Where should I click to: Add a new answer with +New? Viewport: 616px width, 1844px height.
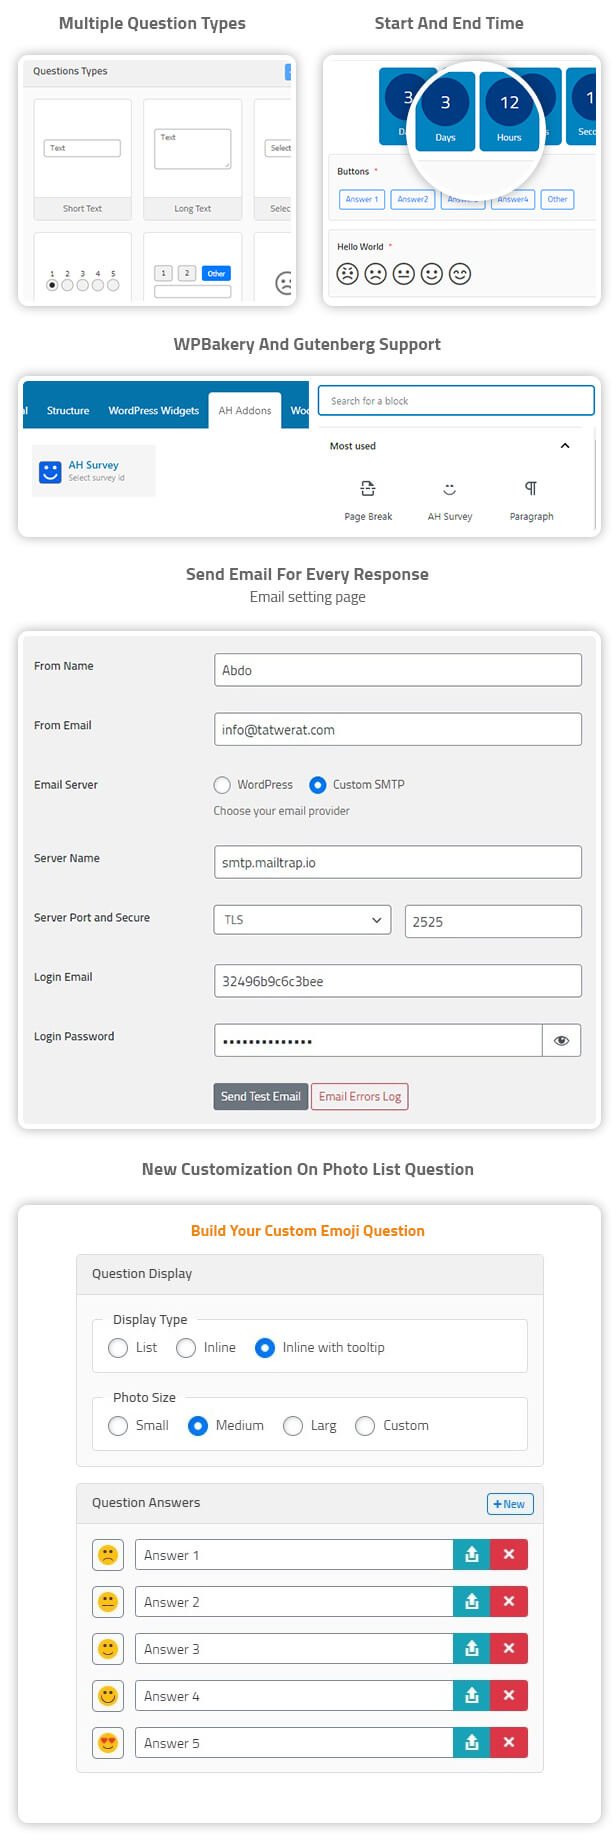[x=510, y=1504]
